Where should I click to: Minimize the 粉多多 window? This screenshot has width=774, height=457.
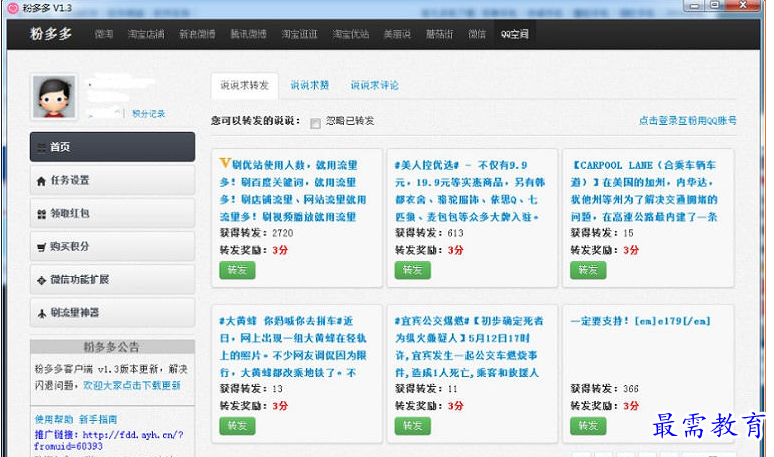695,6
